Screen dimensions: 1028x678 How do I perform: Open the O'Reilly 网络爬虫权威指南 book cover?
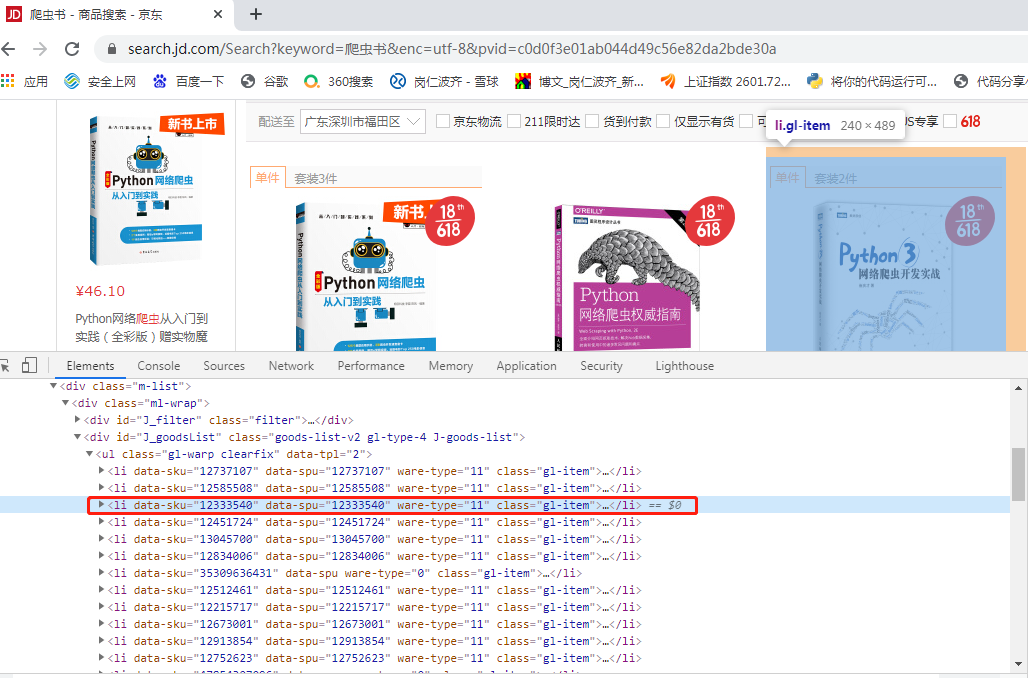pyautogui.click(x=627, y=277)
